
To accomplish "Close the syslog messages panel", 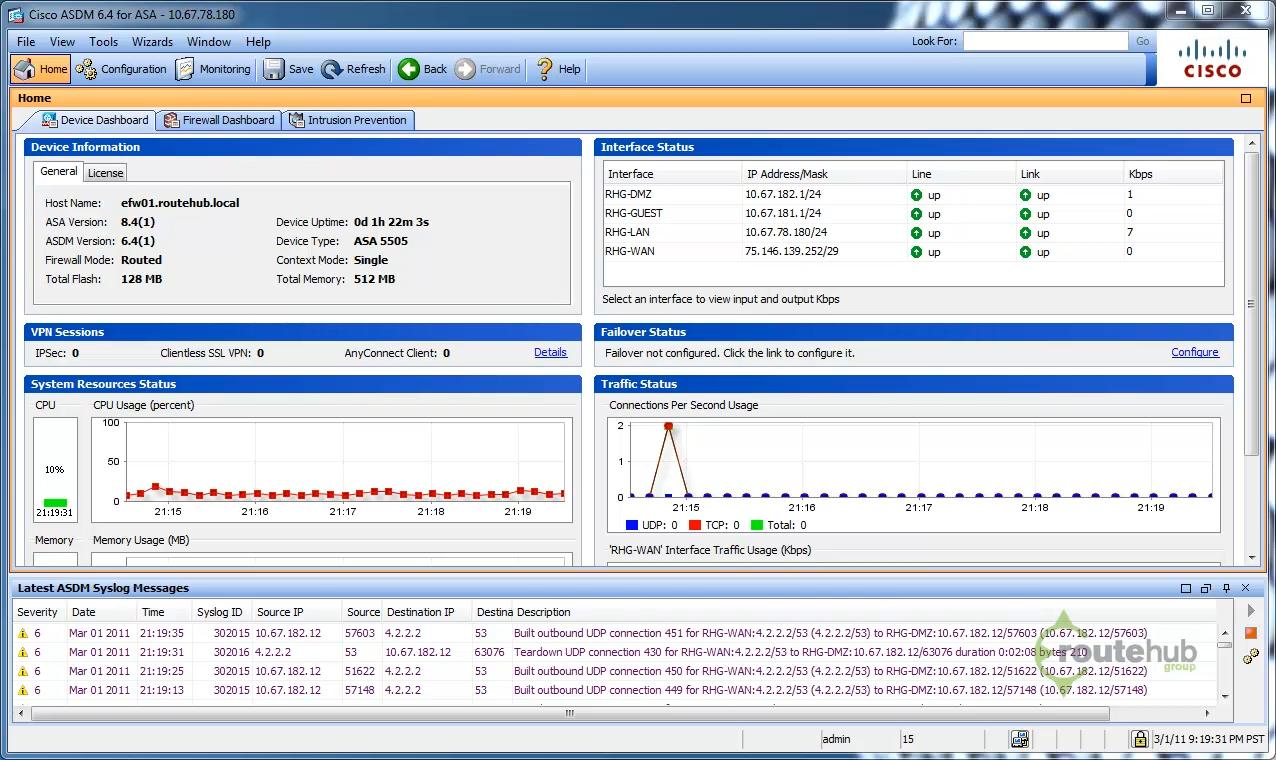I will tap(1245, 588).
